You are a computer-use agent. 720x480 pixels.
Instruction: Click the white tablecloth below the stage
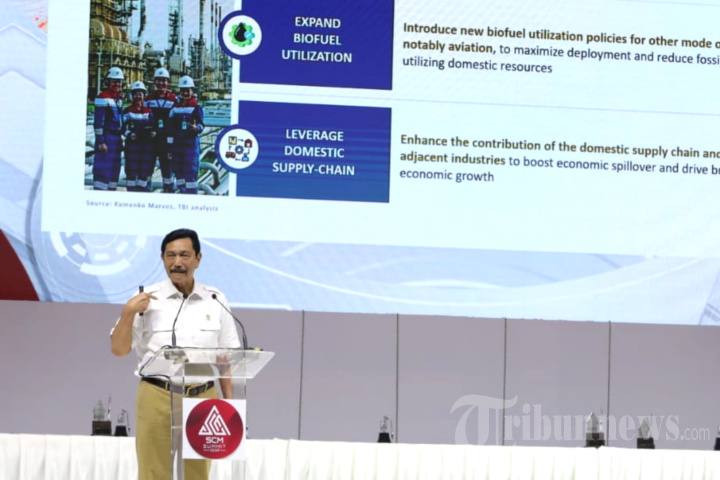tap(450, 460)
